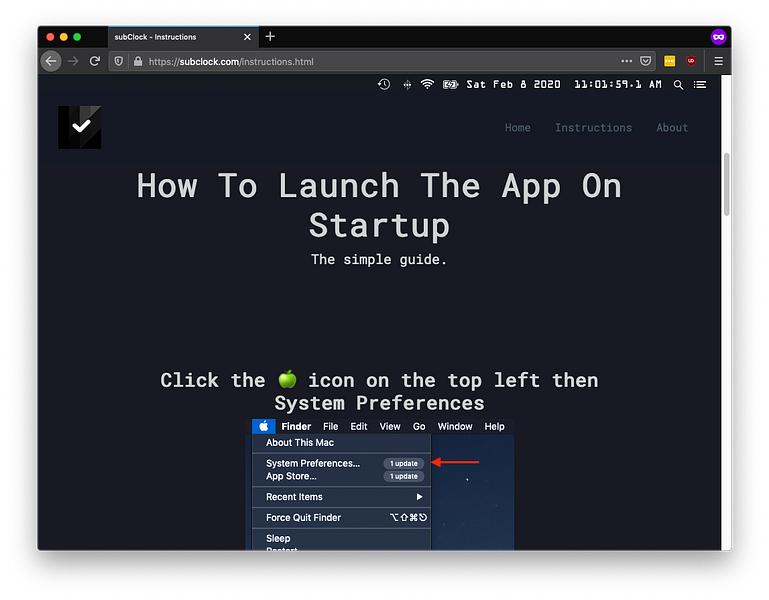Click the notification center list icon
The height and width of the screenshot is (600, 769).
pyautogui.click(x=700, y=85)
